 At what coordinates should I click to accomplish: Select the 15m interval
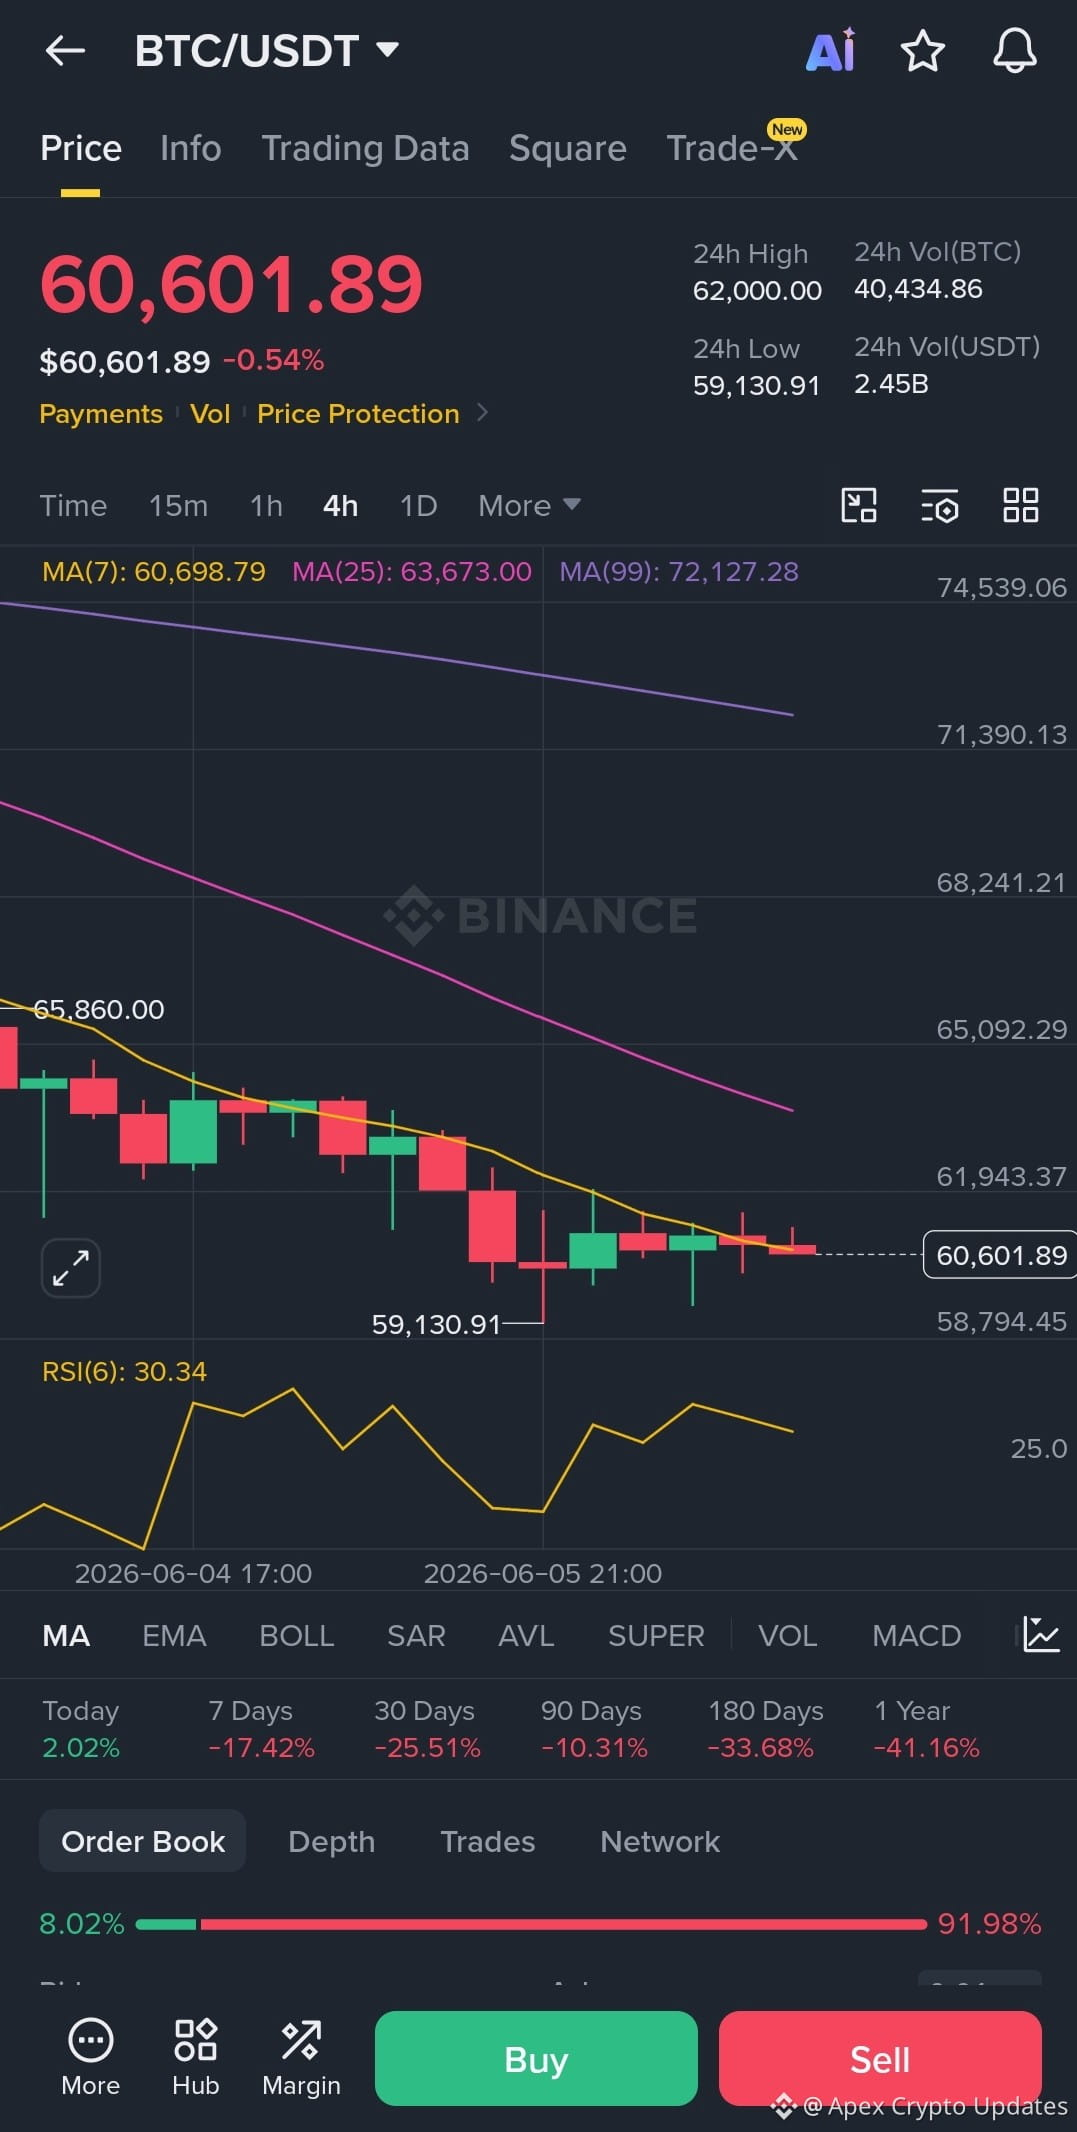point(178,505)
